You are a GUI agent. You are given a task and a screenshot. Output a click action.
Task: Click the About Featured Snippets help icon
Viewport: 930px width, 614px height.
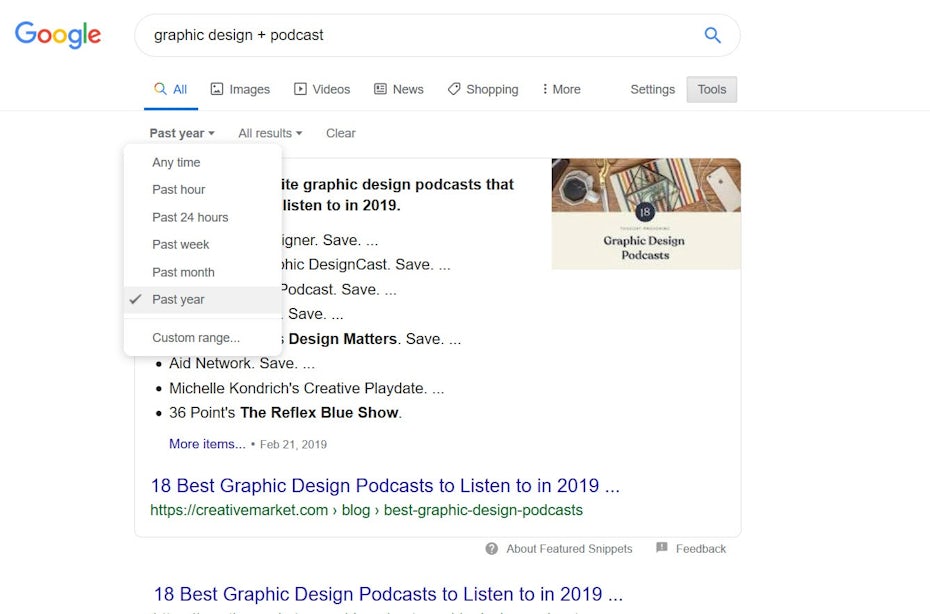pyautogui.click(x=492, y=548)
